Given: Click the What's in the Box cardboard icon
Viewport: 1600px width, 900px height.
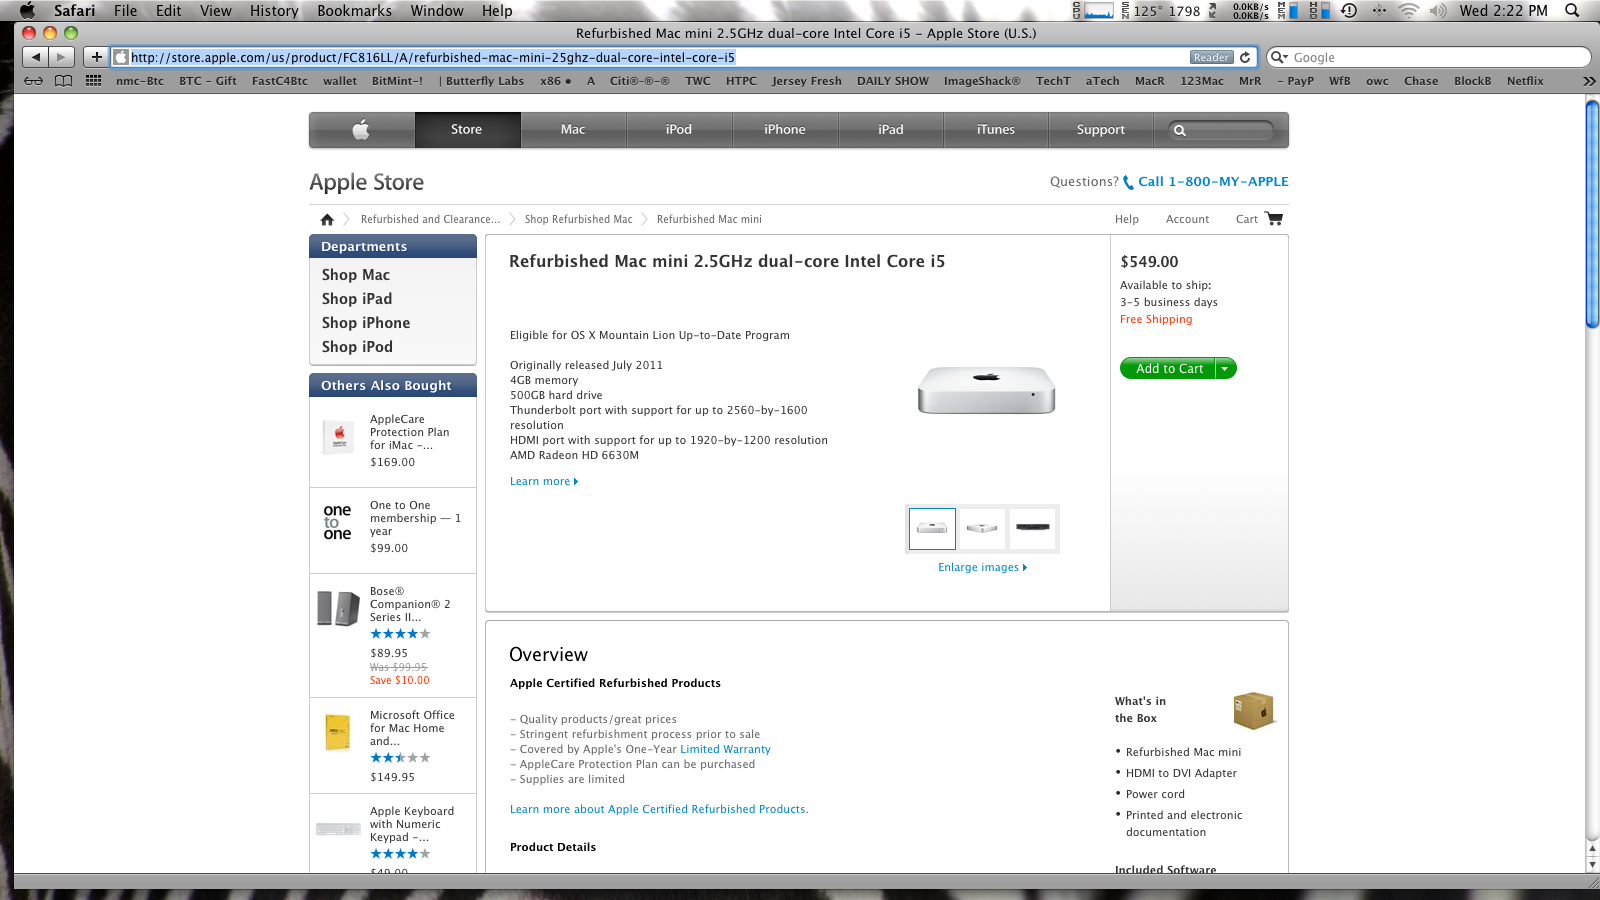Looking at the screenshot, I should 1254,710.
